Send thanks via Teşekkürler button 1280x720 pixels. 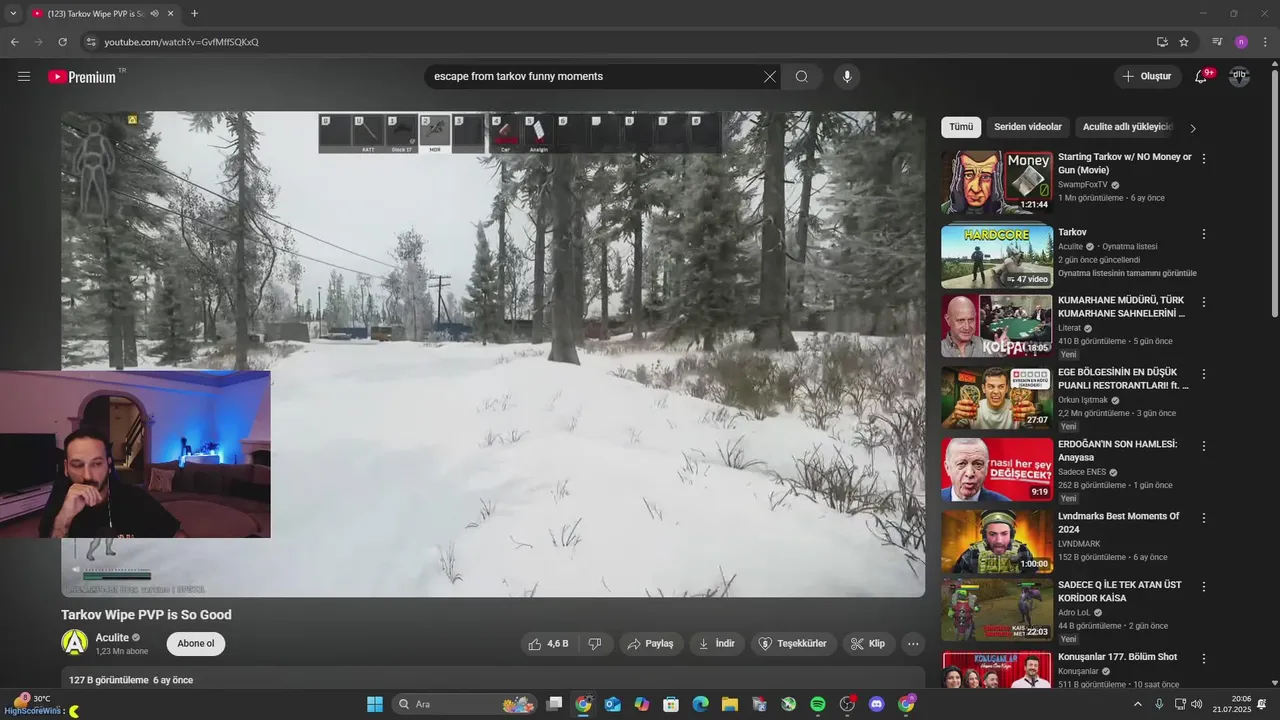coord(793,644)
